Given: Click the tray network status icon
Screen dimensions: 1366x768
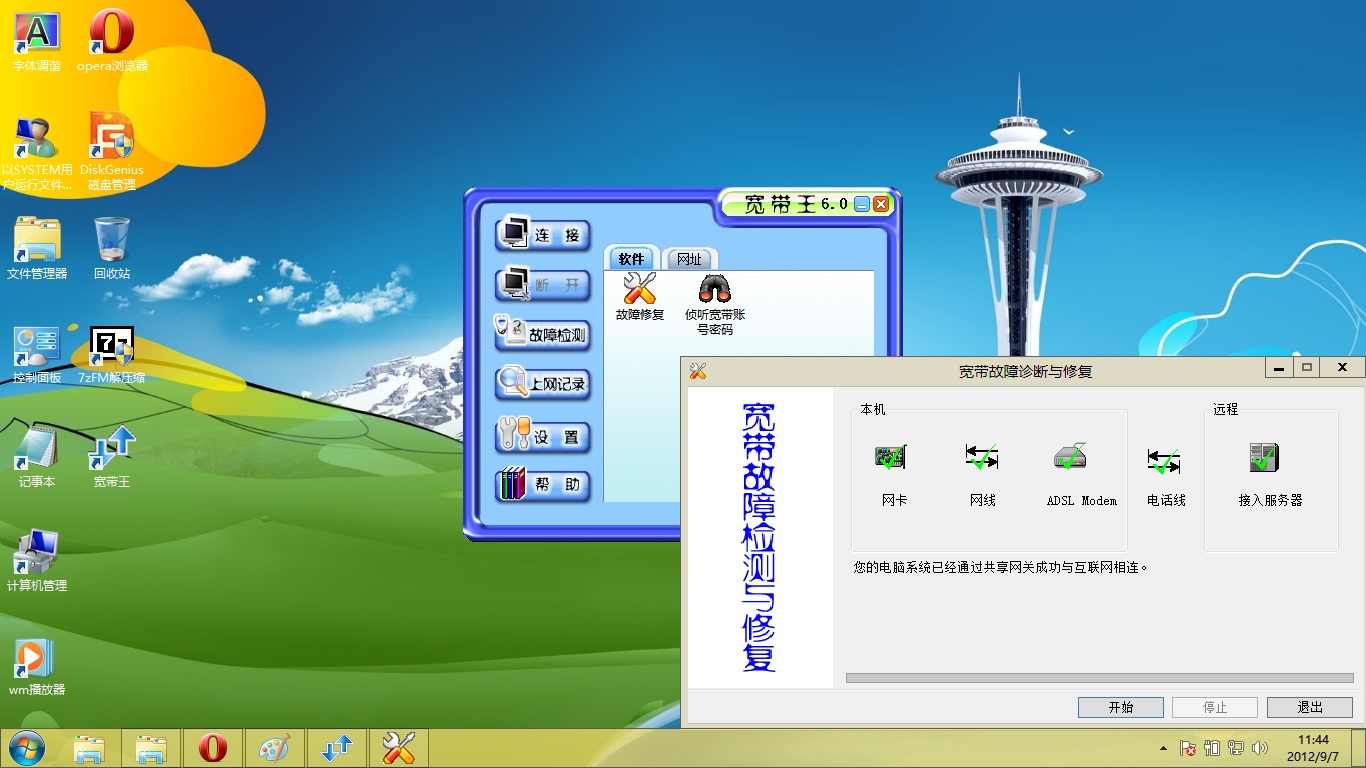Looking at the screenshot, I should (x=1236, y=748).
